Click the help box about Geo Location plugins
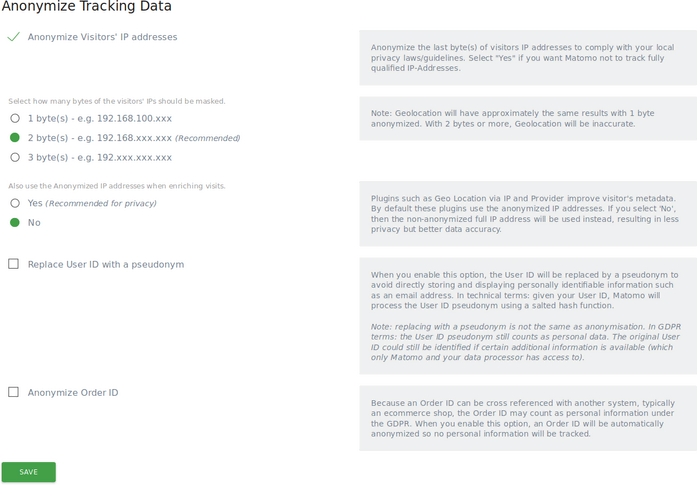This screenshot has width=697, height=485. [528, 214]
